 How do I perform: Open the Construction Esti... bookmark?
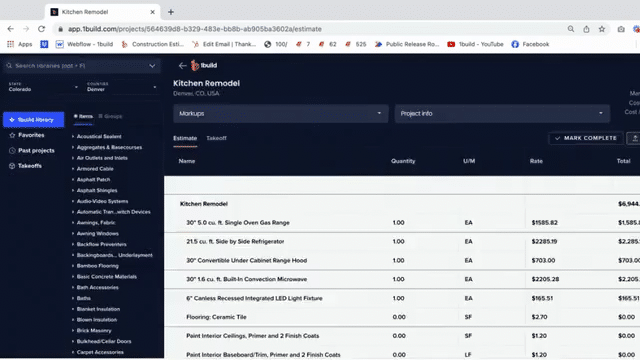click(153, 44)
